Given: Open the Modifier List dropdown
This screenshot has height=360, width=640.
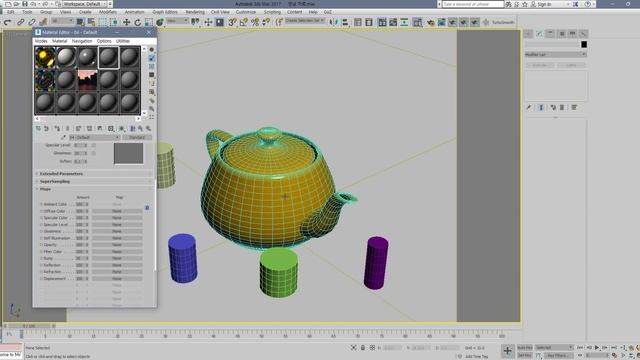Looking at the screenshot, I should pos(556,54).
